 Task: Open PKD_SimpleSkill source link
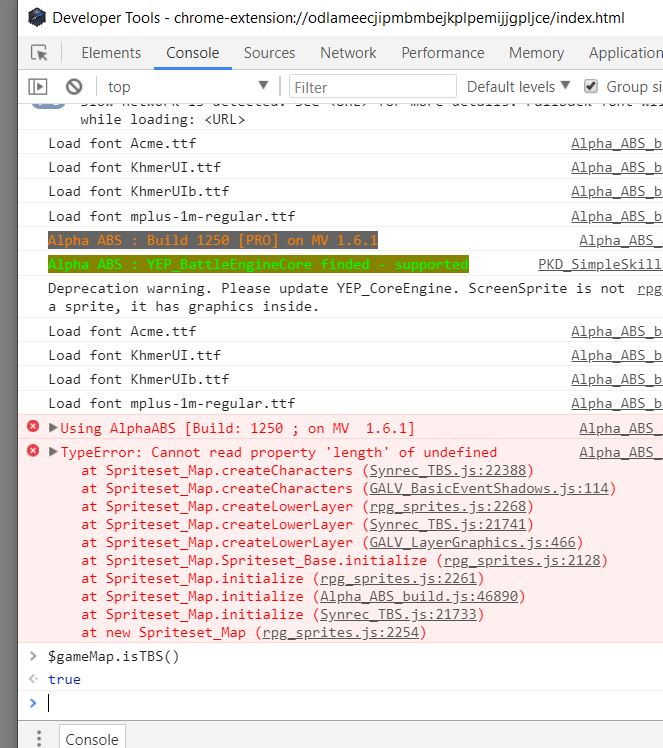tap(600, 264)
